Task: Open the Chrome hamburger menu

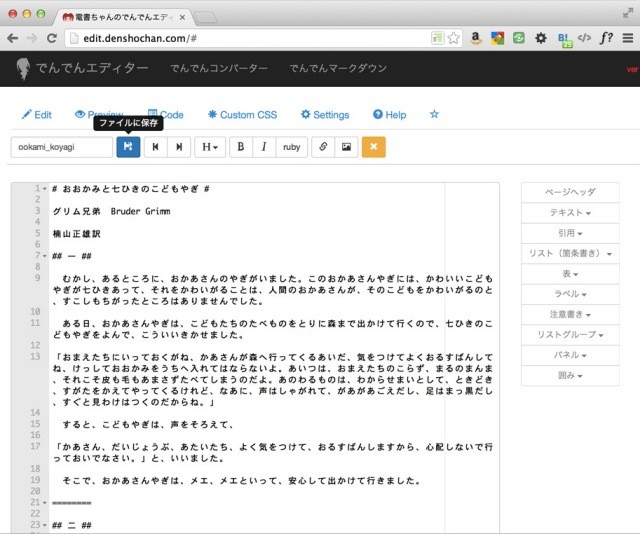Action: [x=628, y=38]
